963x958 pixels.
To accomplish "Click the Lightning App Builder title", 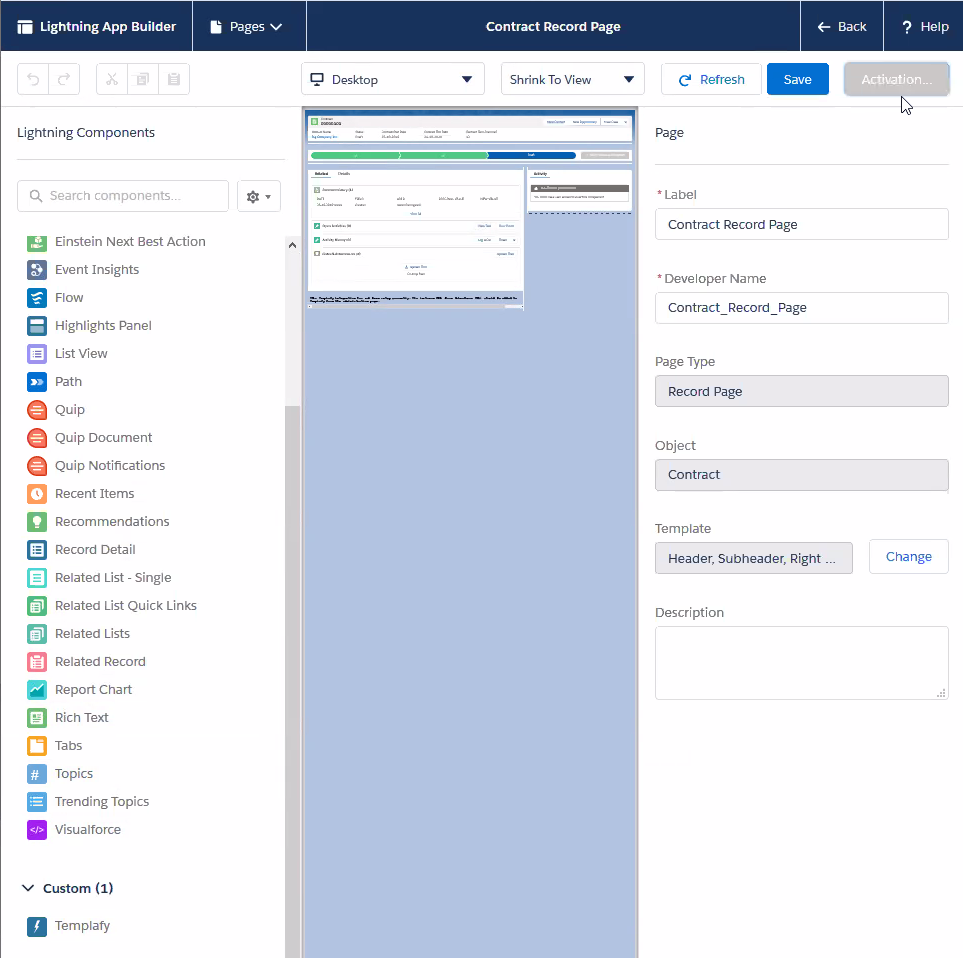I will 108,26.
